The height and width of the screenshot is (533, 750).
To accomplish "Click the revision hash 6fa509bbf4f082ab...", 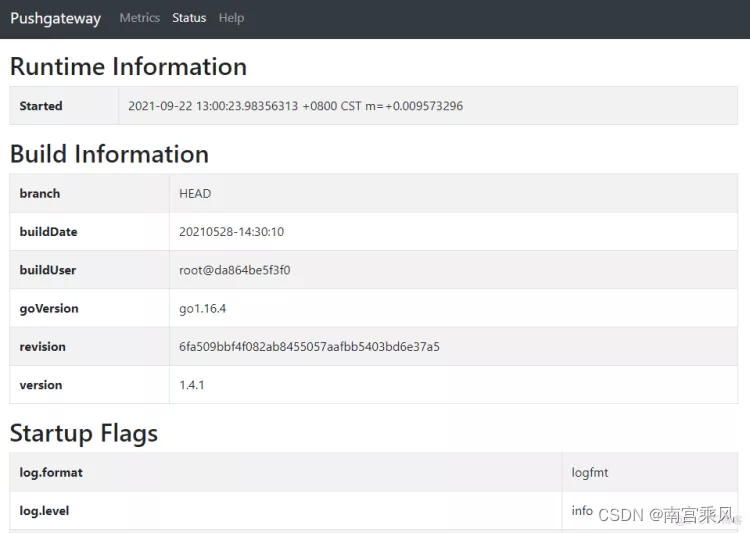I will tap(309, 346).
